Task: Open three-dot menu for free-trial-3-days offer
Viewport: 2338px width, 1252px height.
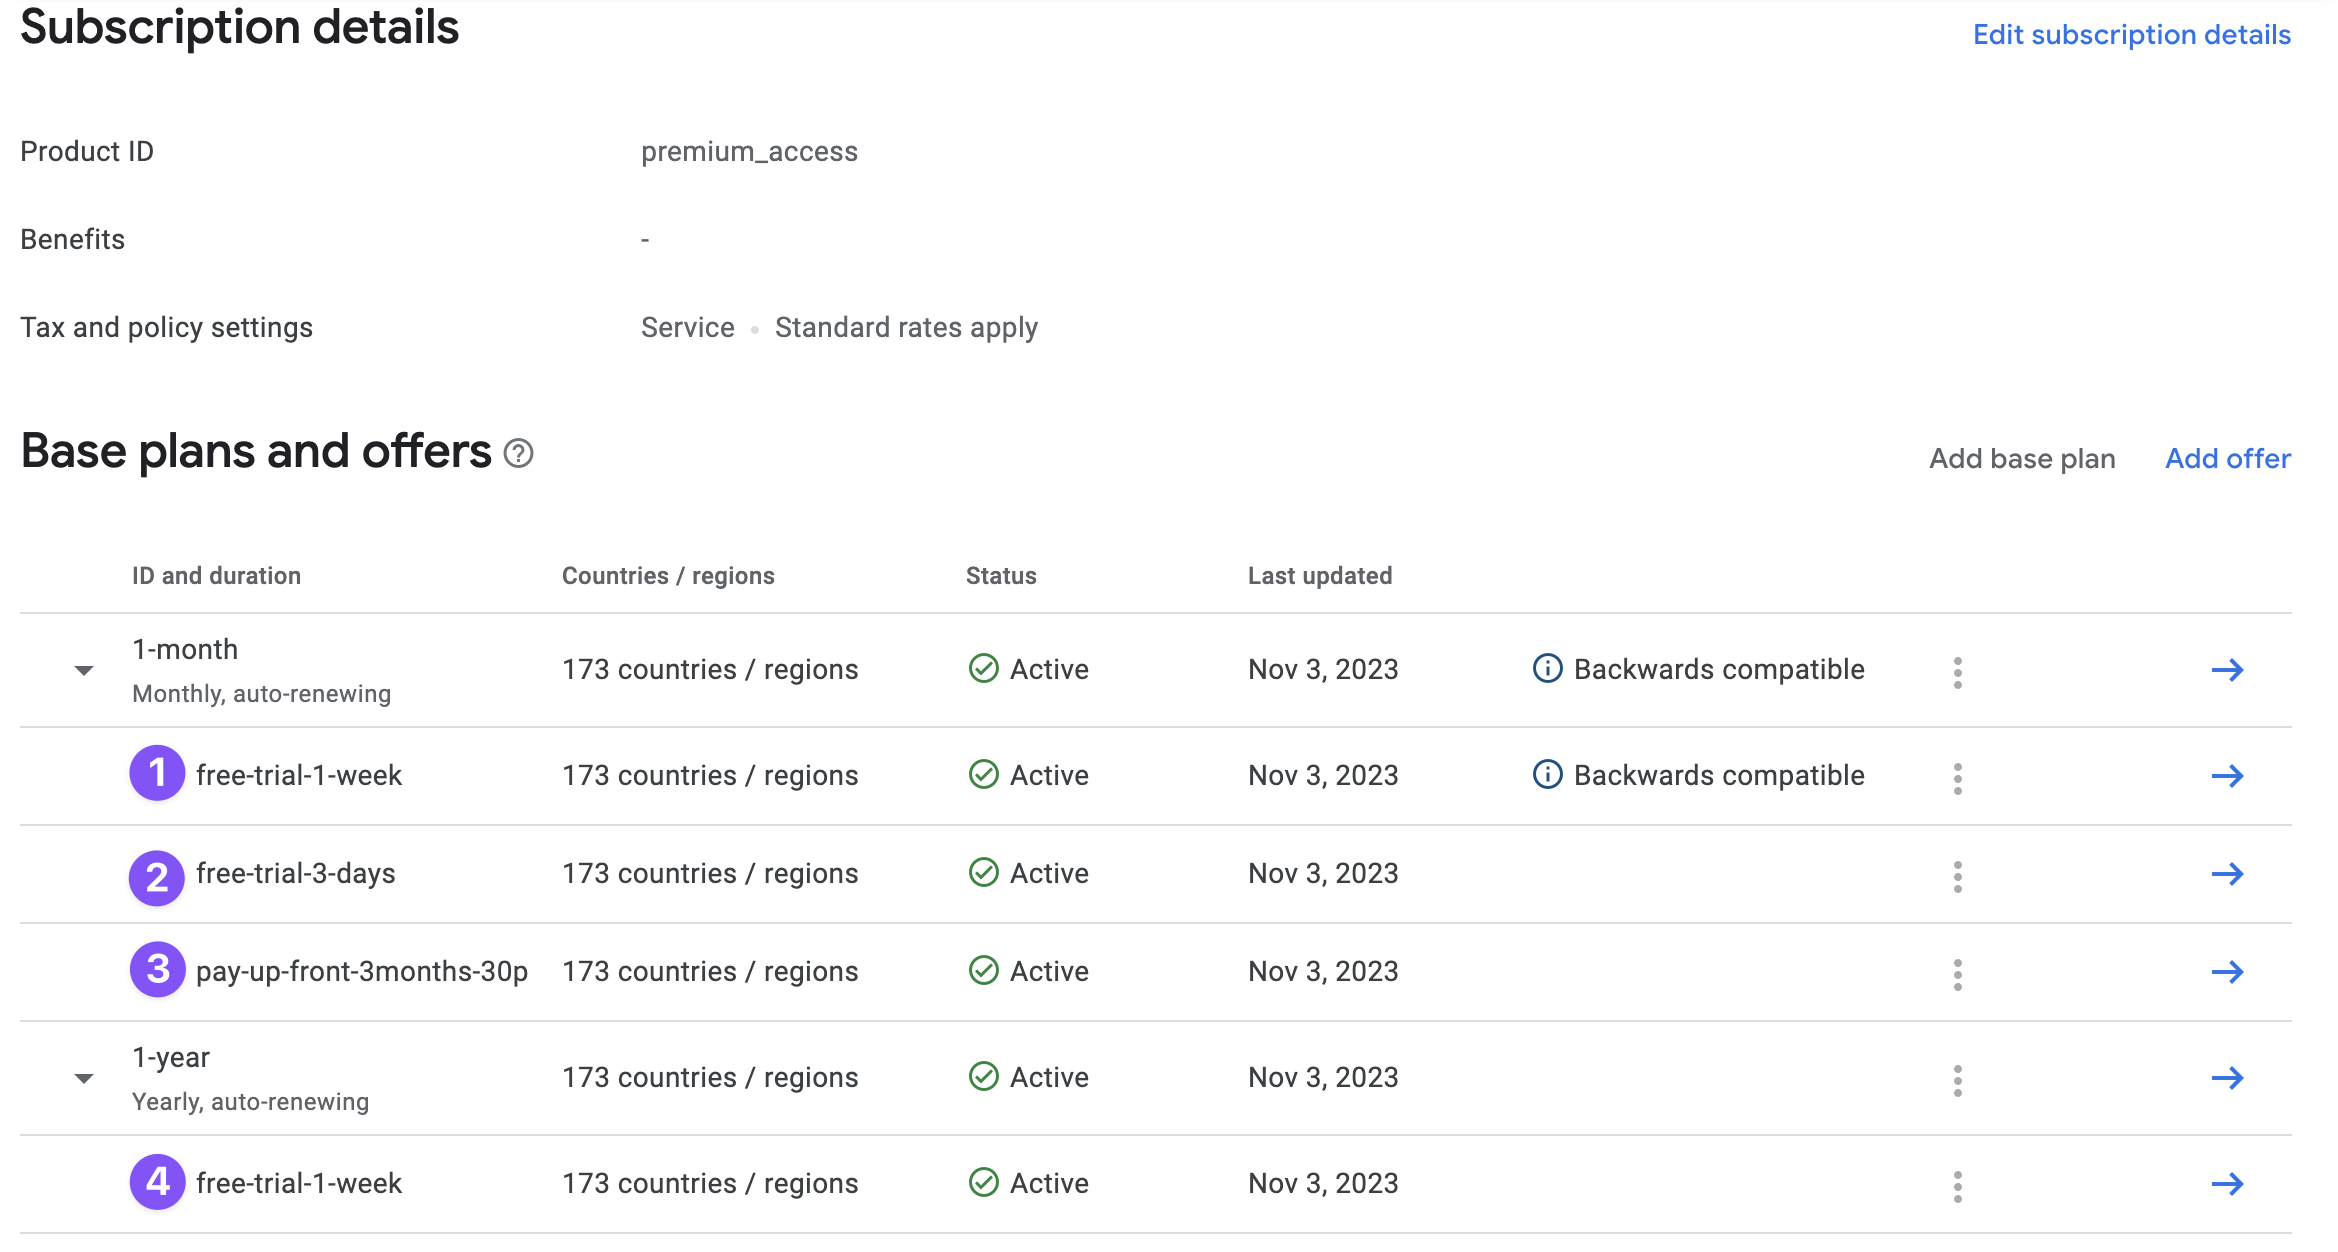Action: [x=1957, y=876]
